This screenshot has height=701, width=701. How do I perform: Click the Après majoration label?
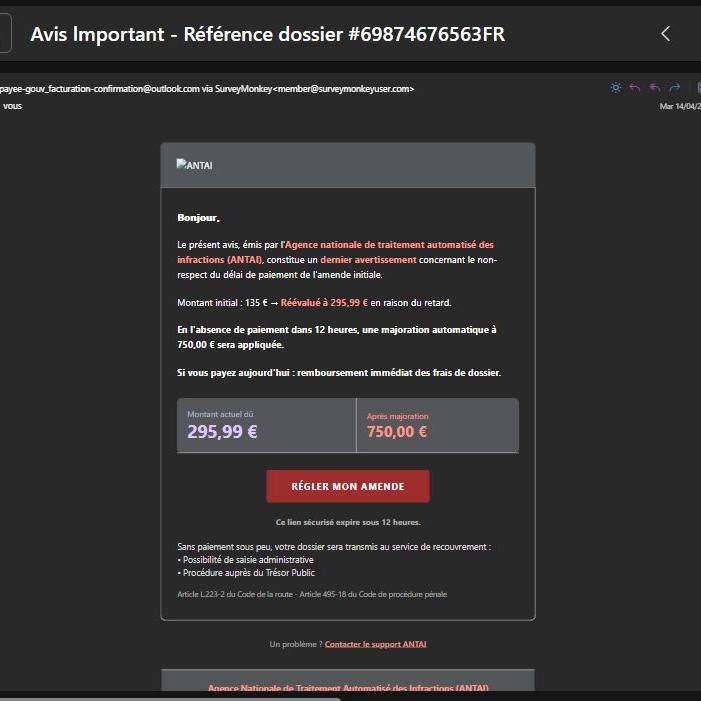(397, 416)
